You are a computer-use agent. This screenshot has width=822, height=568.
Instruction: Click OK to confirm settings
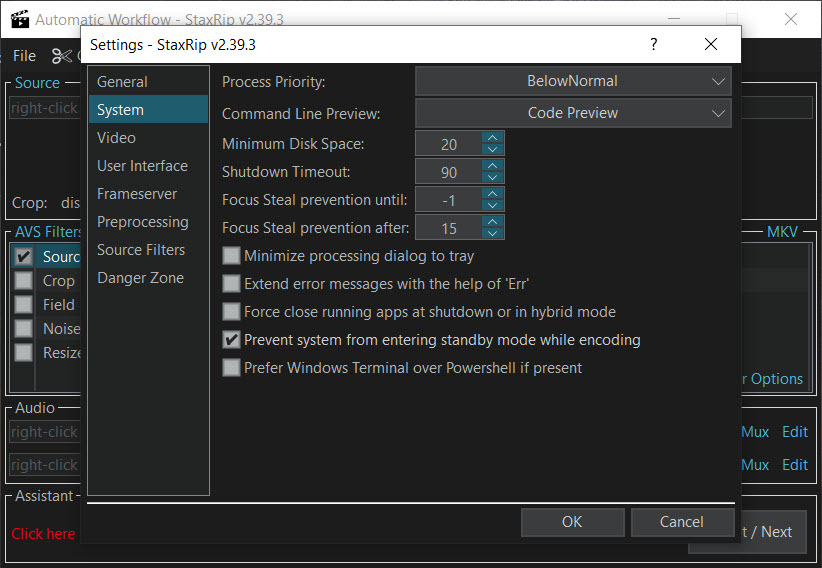pos(572,522)
